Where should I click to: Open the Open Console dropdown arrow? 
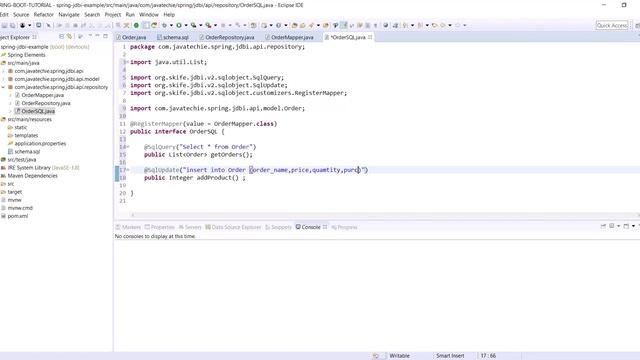tap(633, 226)
